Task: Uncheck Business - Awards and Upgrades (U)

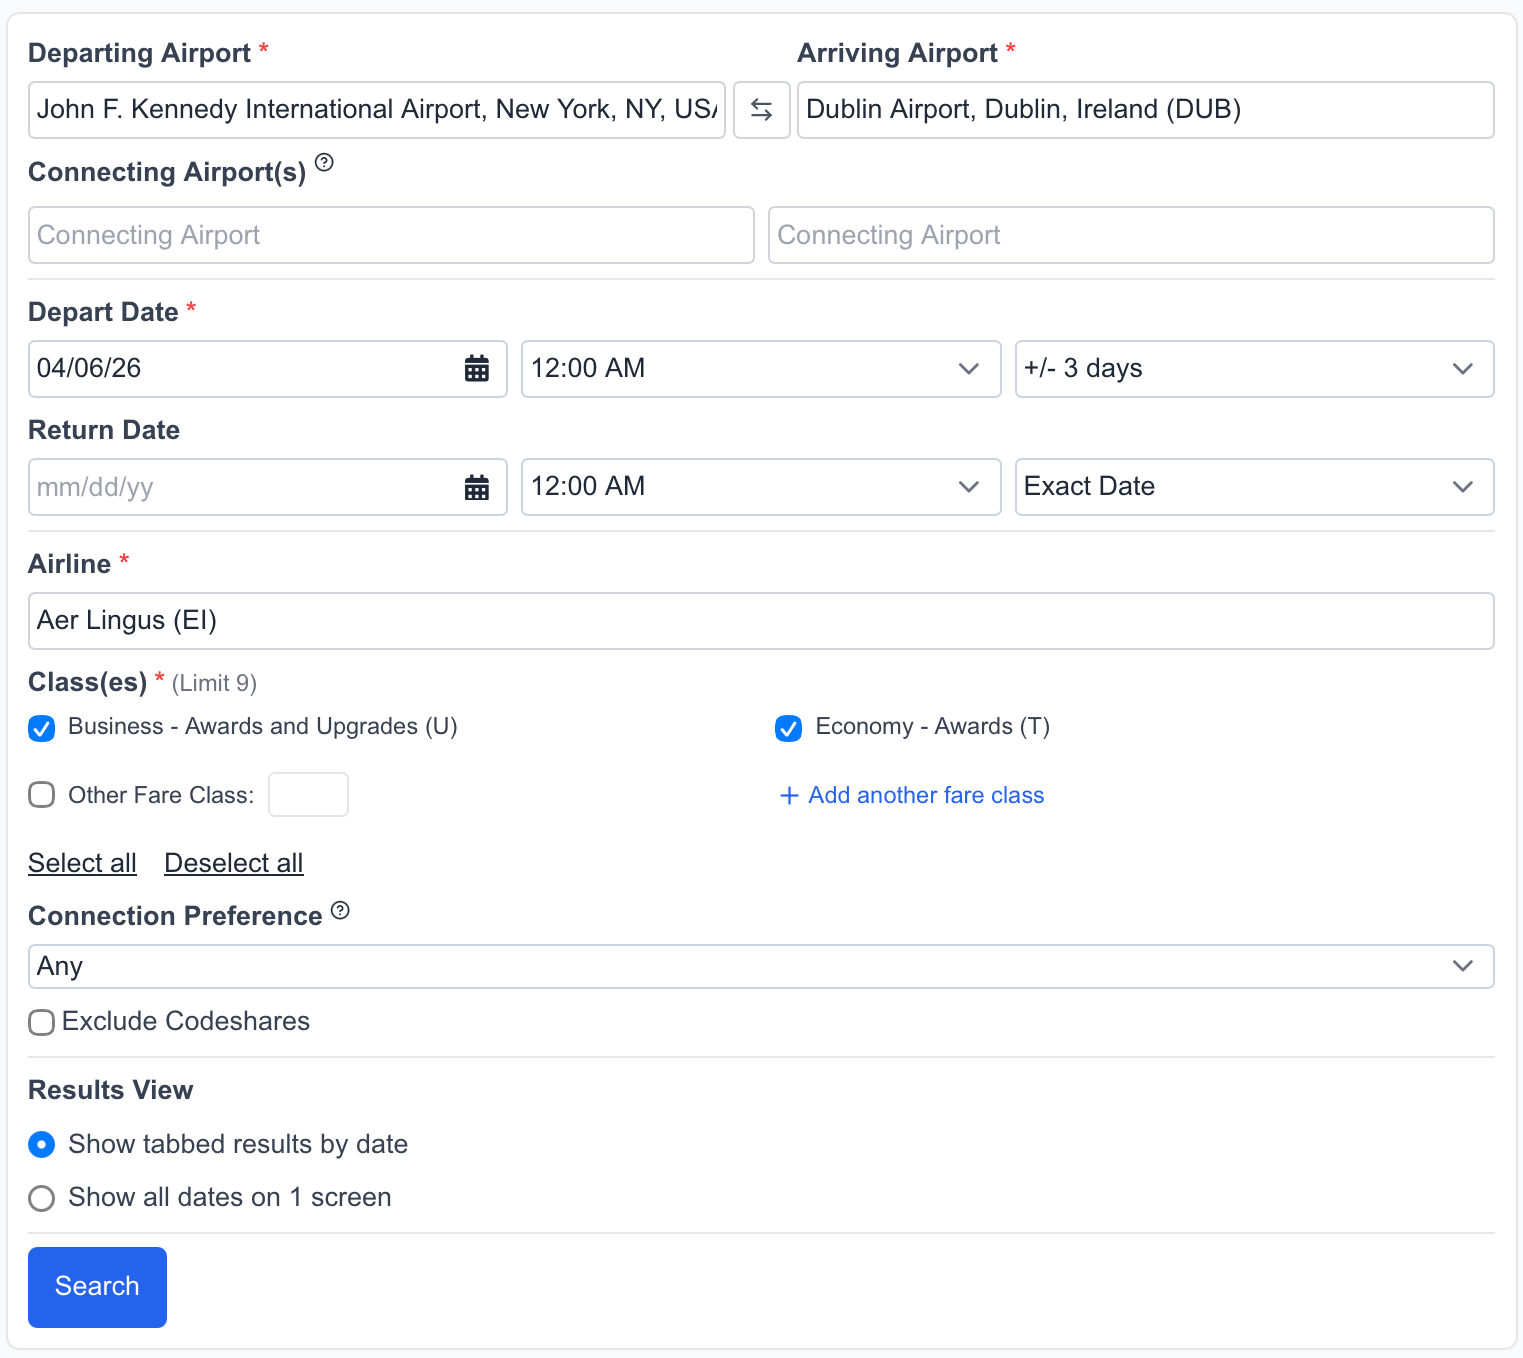Action: click(x=41, y=728)
